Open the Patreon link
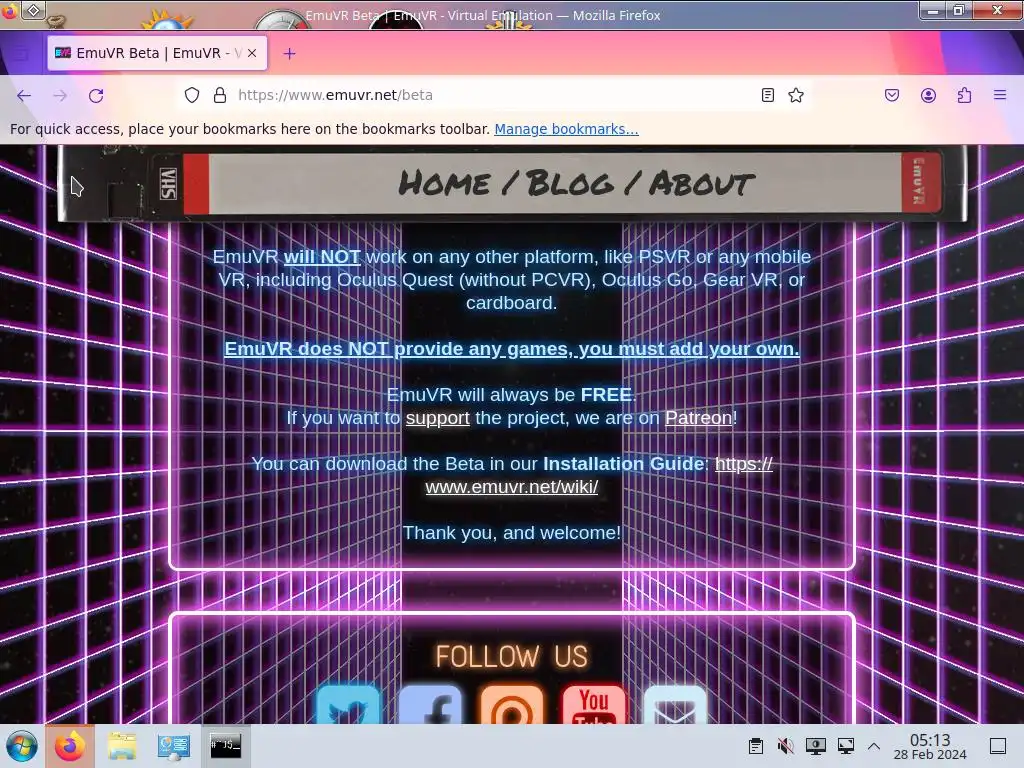Screen dimensions: 1024x768 coord(698,418)
